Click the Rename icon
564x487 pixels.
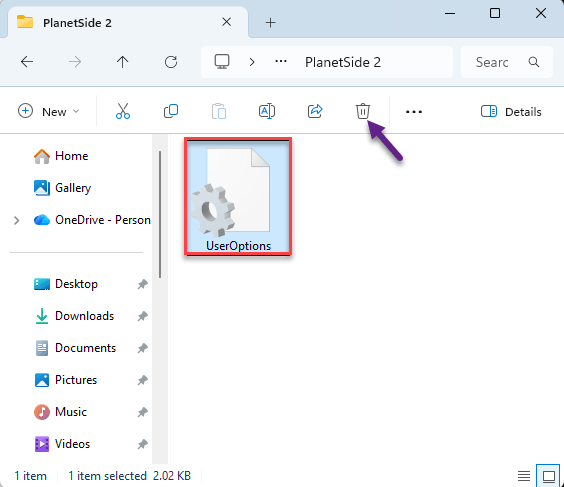267,111
